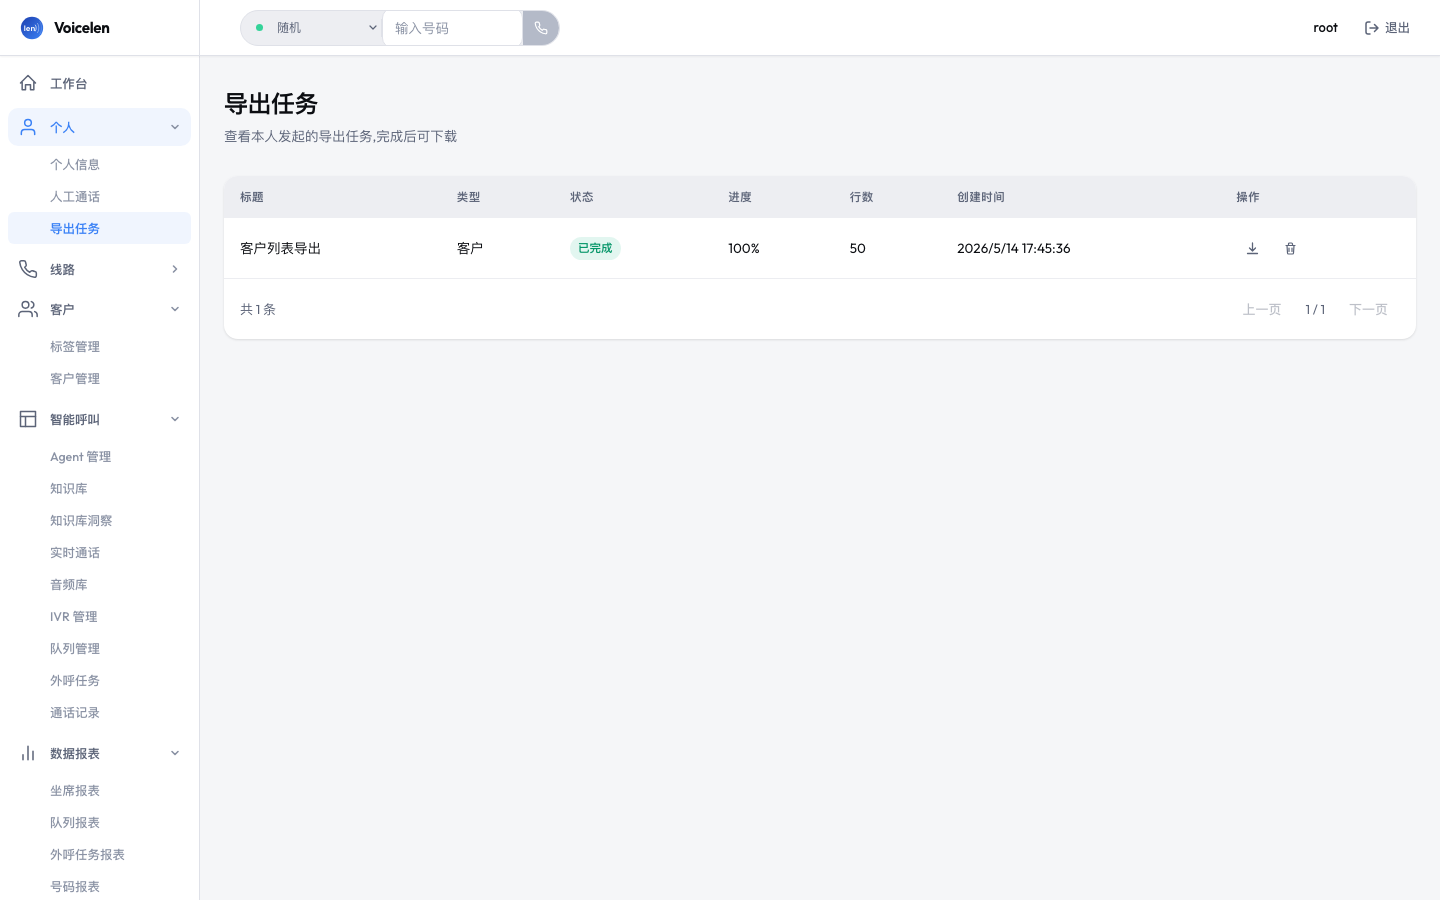
Task: Click the 2026/5/14 17:45:36 timestamp
Action: click(x=1013, y=248)
